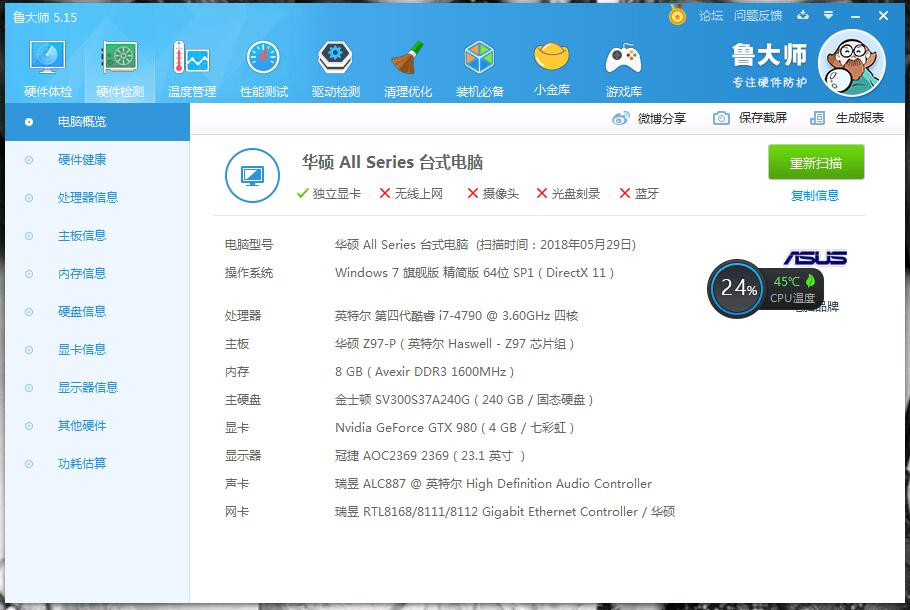Viewport: 910px width, 610px height.
Task: Minimize the 鲁大师 window
Action: pos(855,16)
